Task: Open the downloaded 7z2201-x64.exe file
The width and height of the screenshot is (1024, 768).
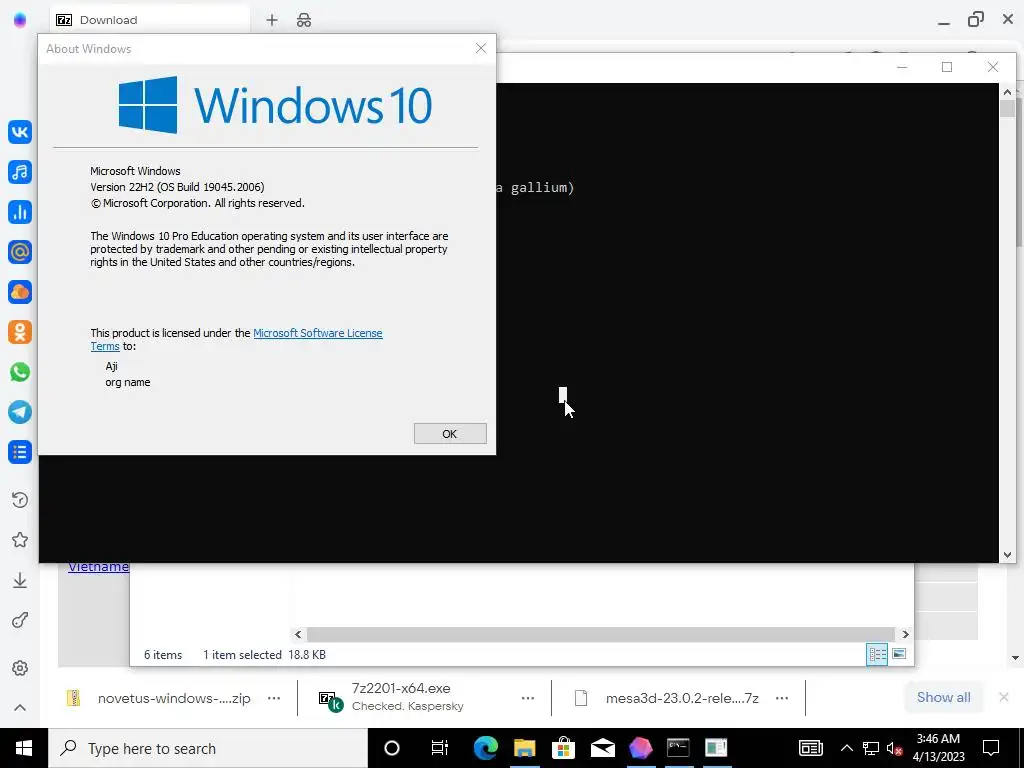Action: (392, 697)
